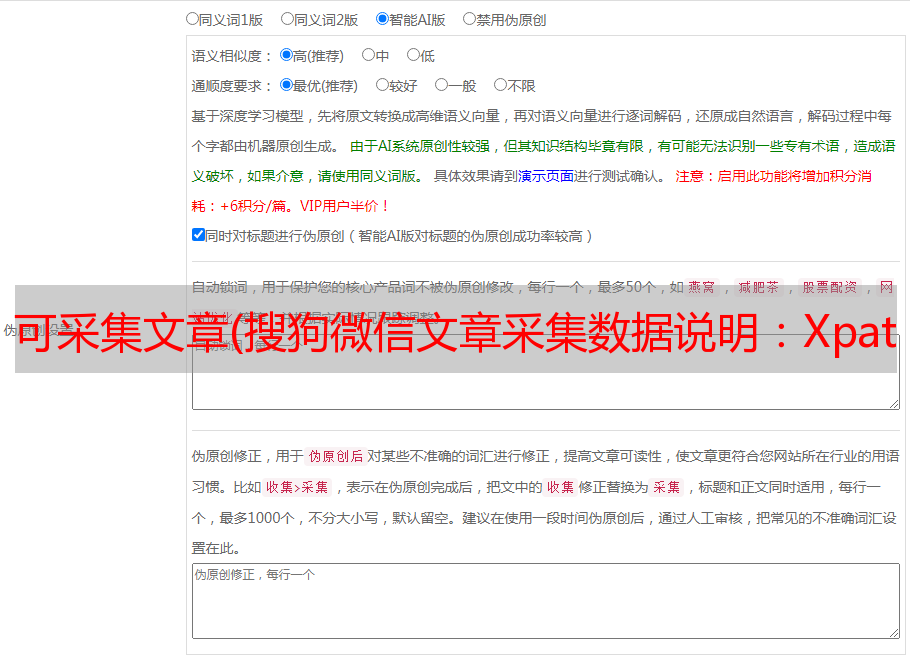The height and width of the screenshot is (658, 911).
Task: Set 通顺度要求 to 不限
Action: 500,85
